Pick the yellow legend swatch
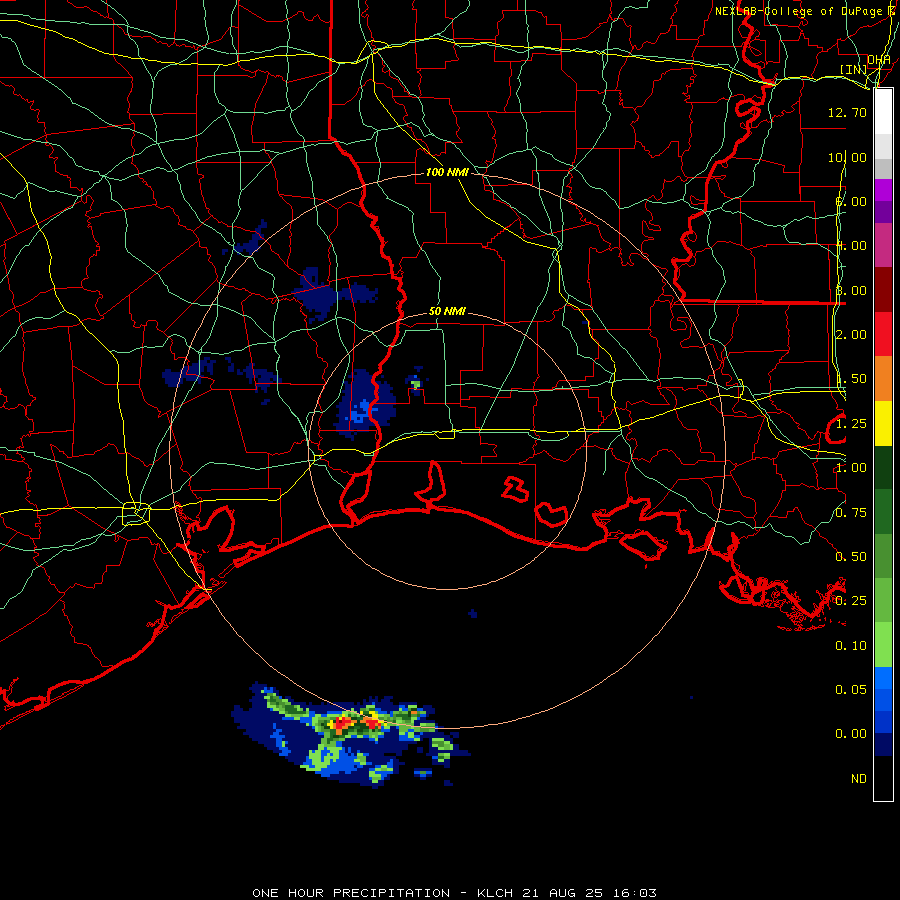 tap(883, 424)
